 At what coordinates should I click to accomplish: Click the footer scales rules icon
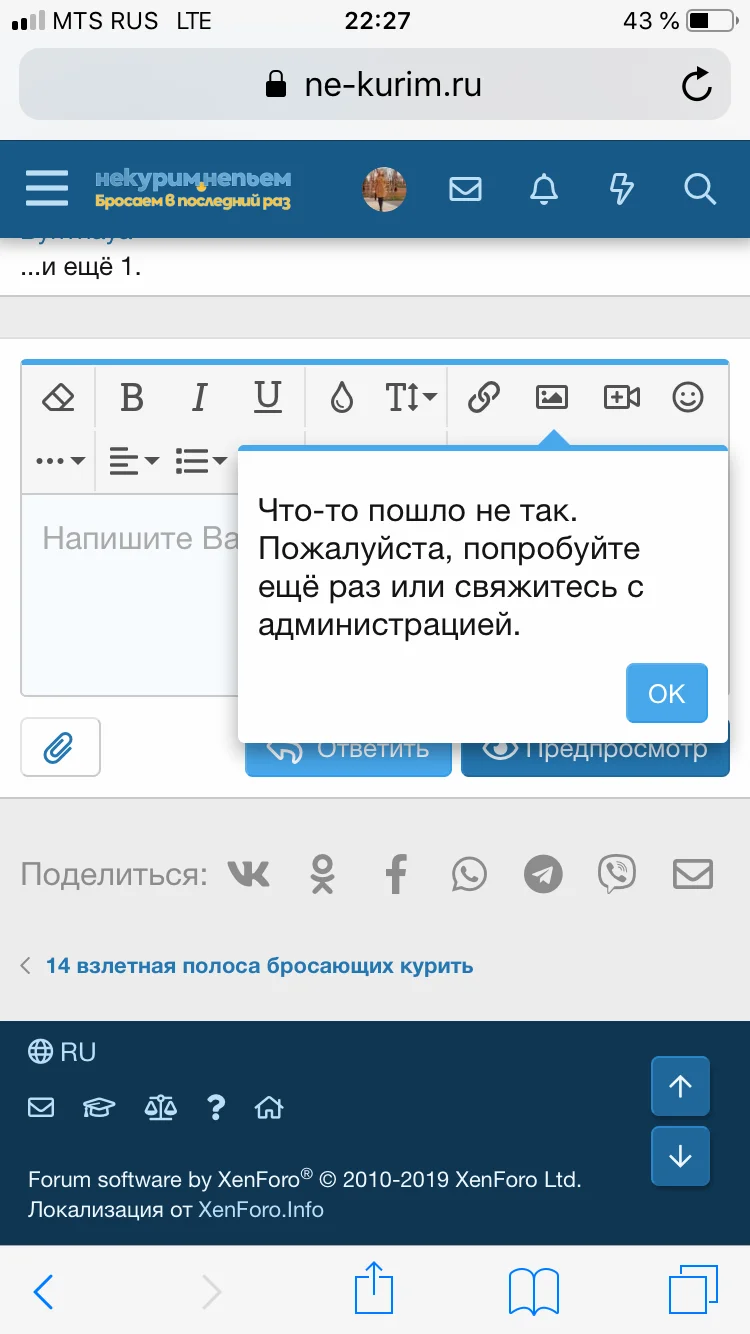161,1108
